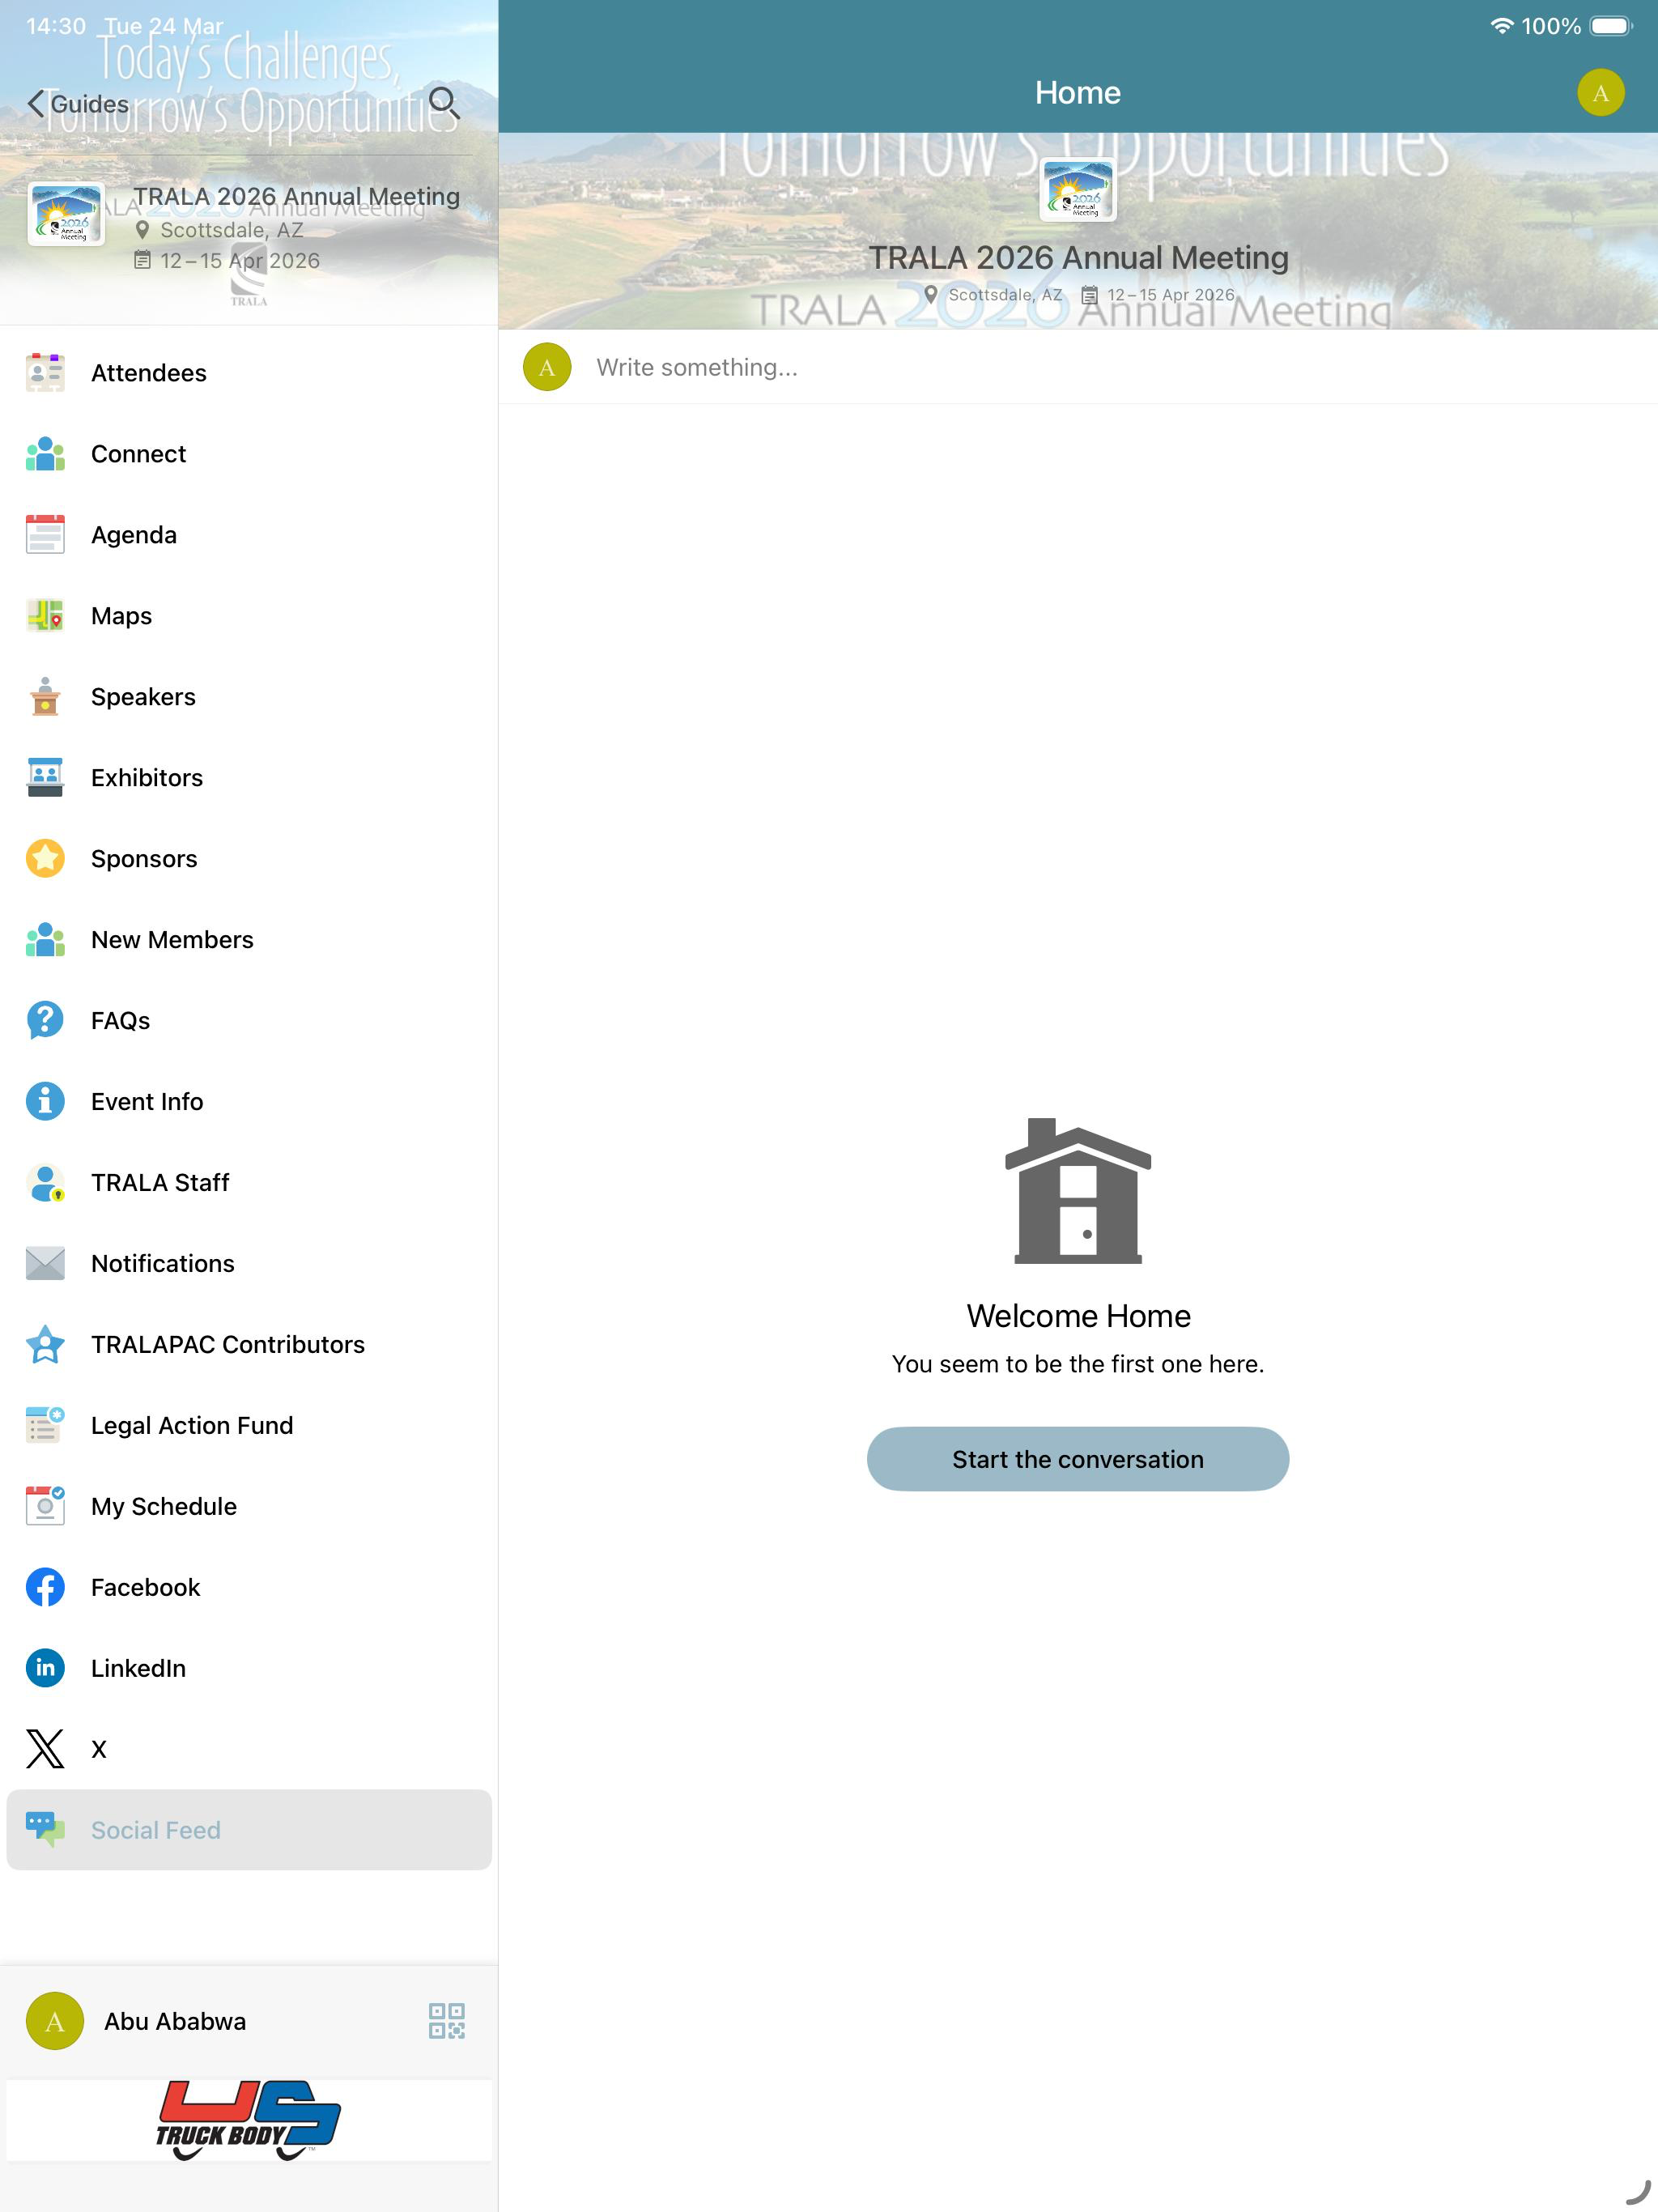Select Exhibitors menu label
Viewport: 1658px width, 2212px height.
pos(147,778)
